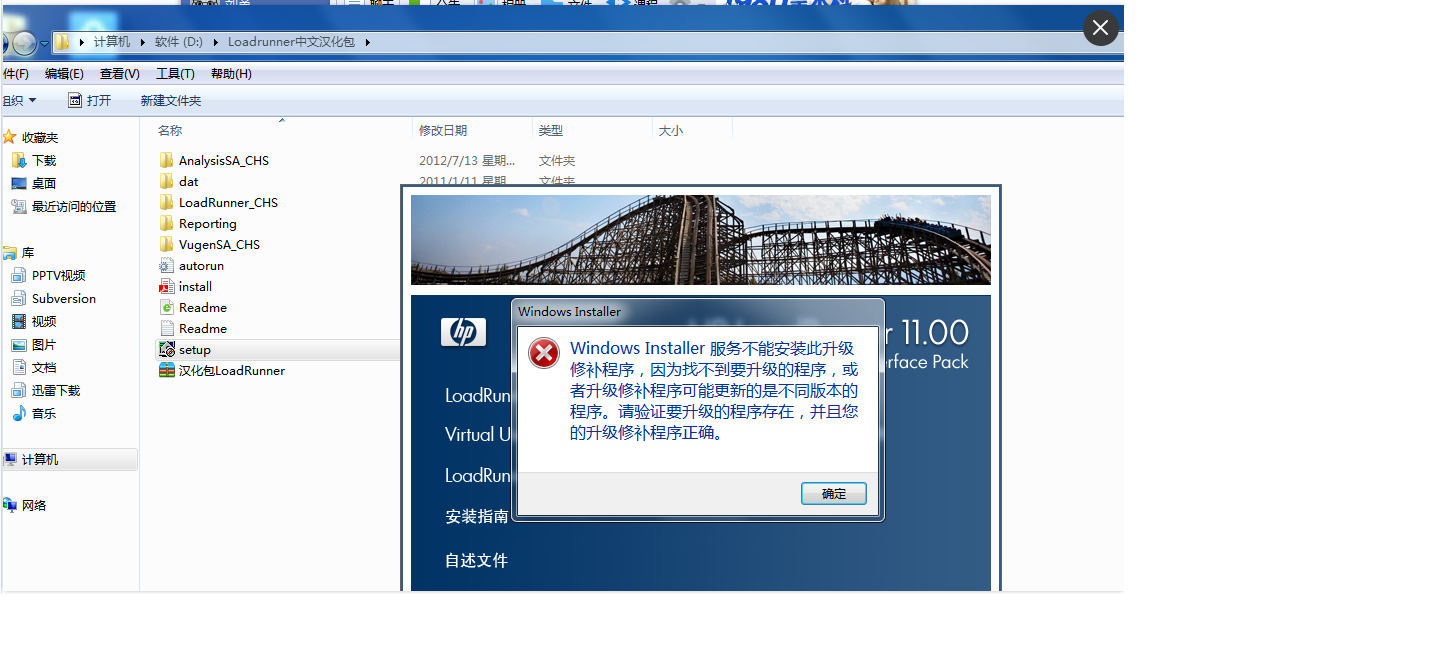The width and height of the screenshot is (1433, 671).
Task: Open the 文档 library
Action: pos(44,367)
